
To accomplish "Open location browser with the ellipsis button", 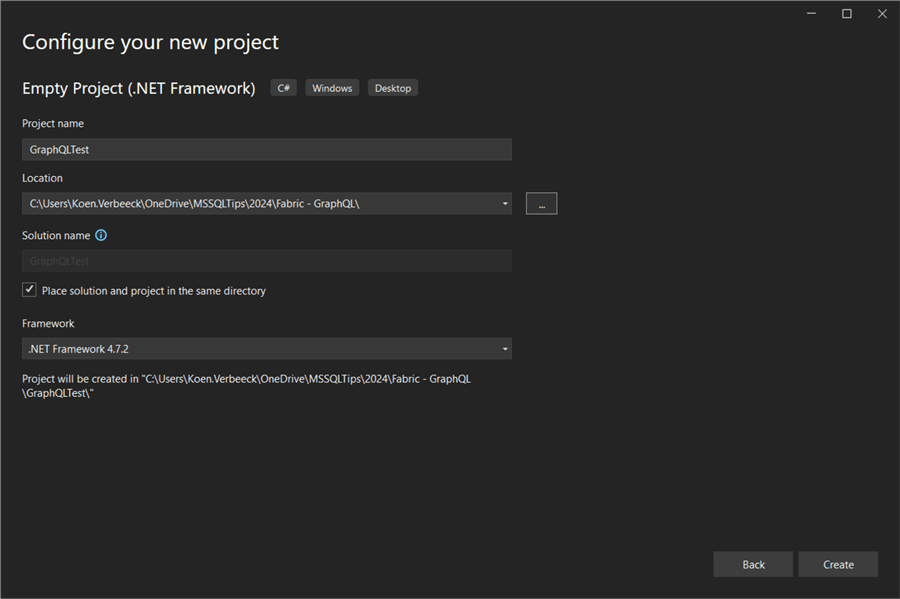I will [x=541, y=203].
